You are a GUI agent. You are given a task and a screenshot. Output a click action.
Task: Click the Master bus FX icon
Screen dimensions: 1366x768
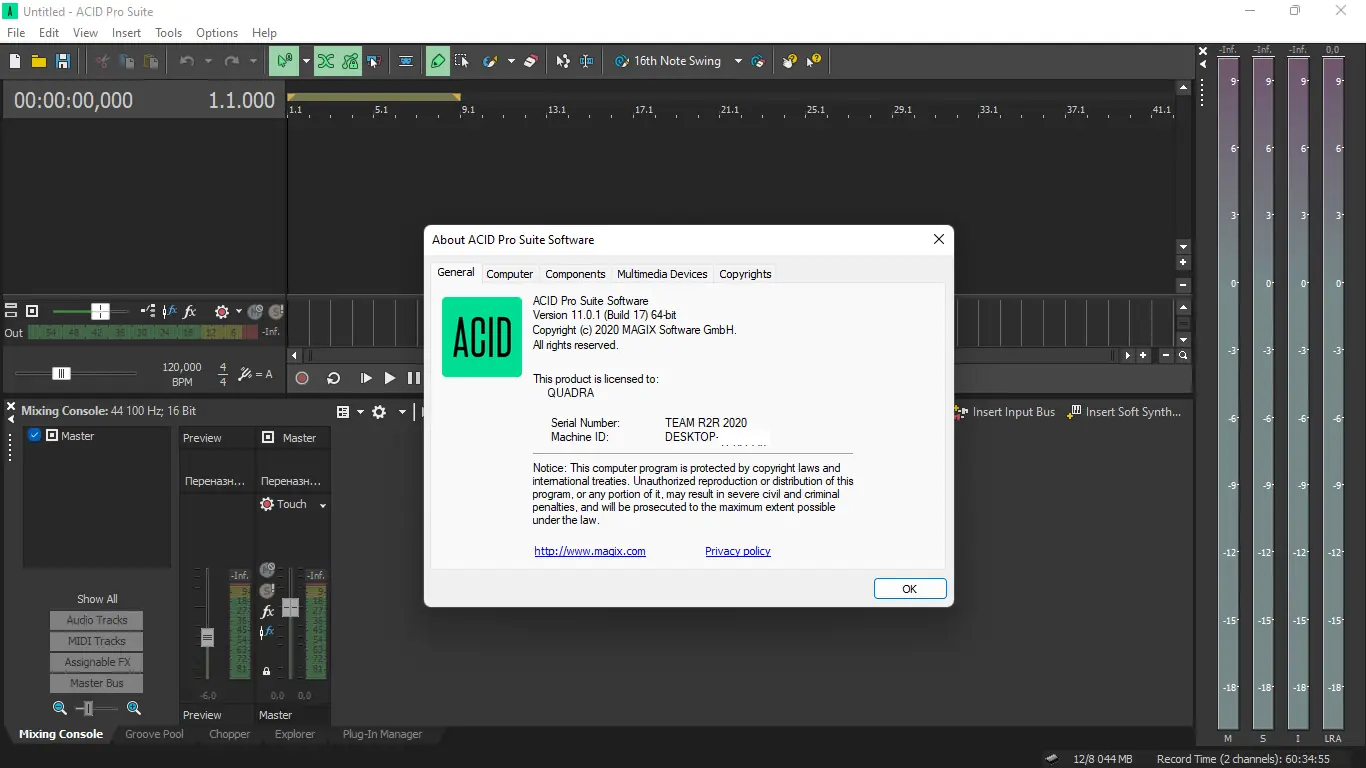267,611
